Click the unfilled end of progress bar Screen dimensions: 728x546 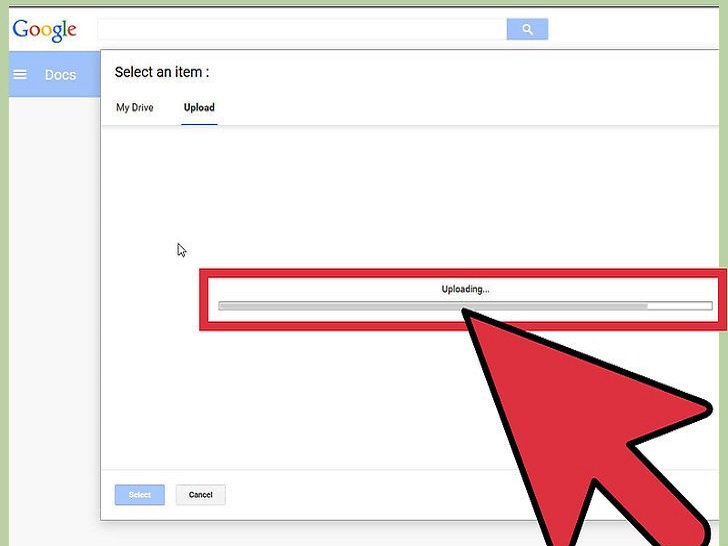[x=680, y=306]
